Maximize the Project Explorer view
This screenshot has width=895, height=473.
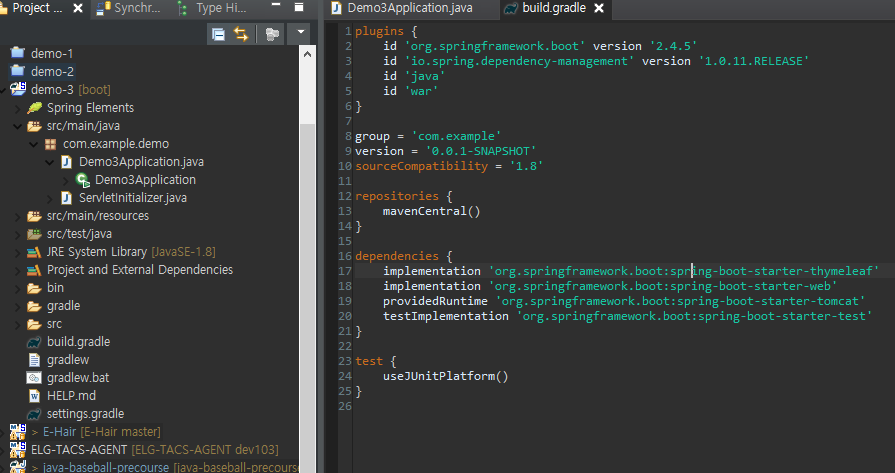click(x=299, y=7)
